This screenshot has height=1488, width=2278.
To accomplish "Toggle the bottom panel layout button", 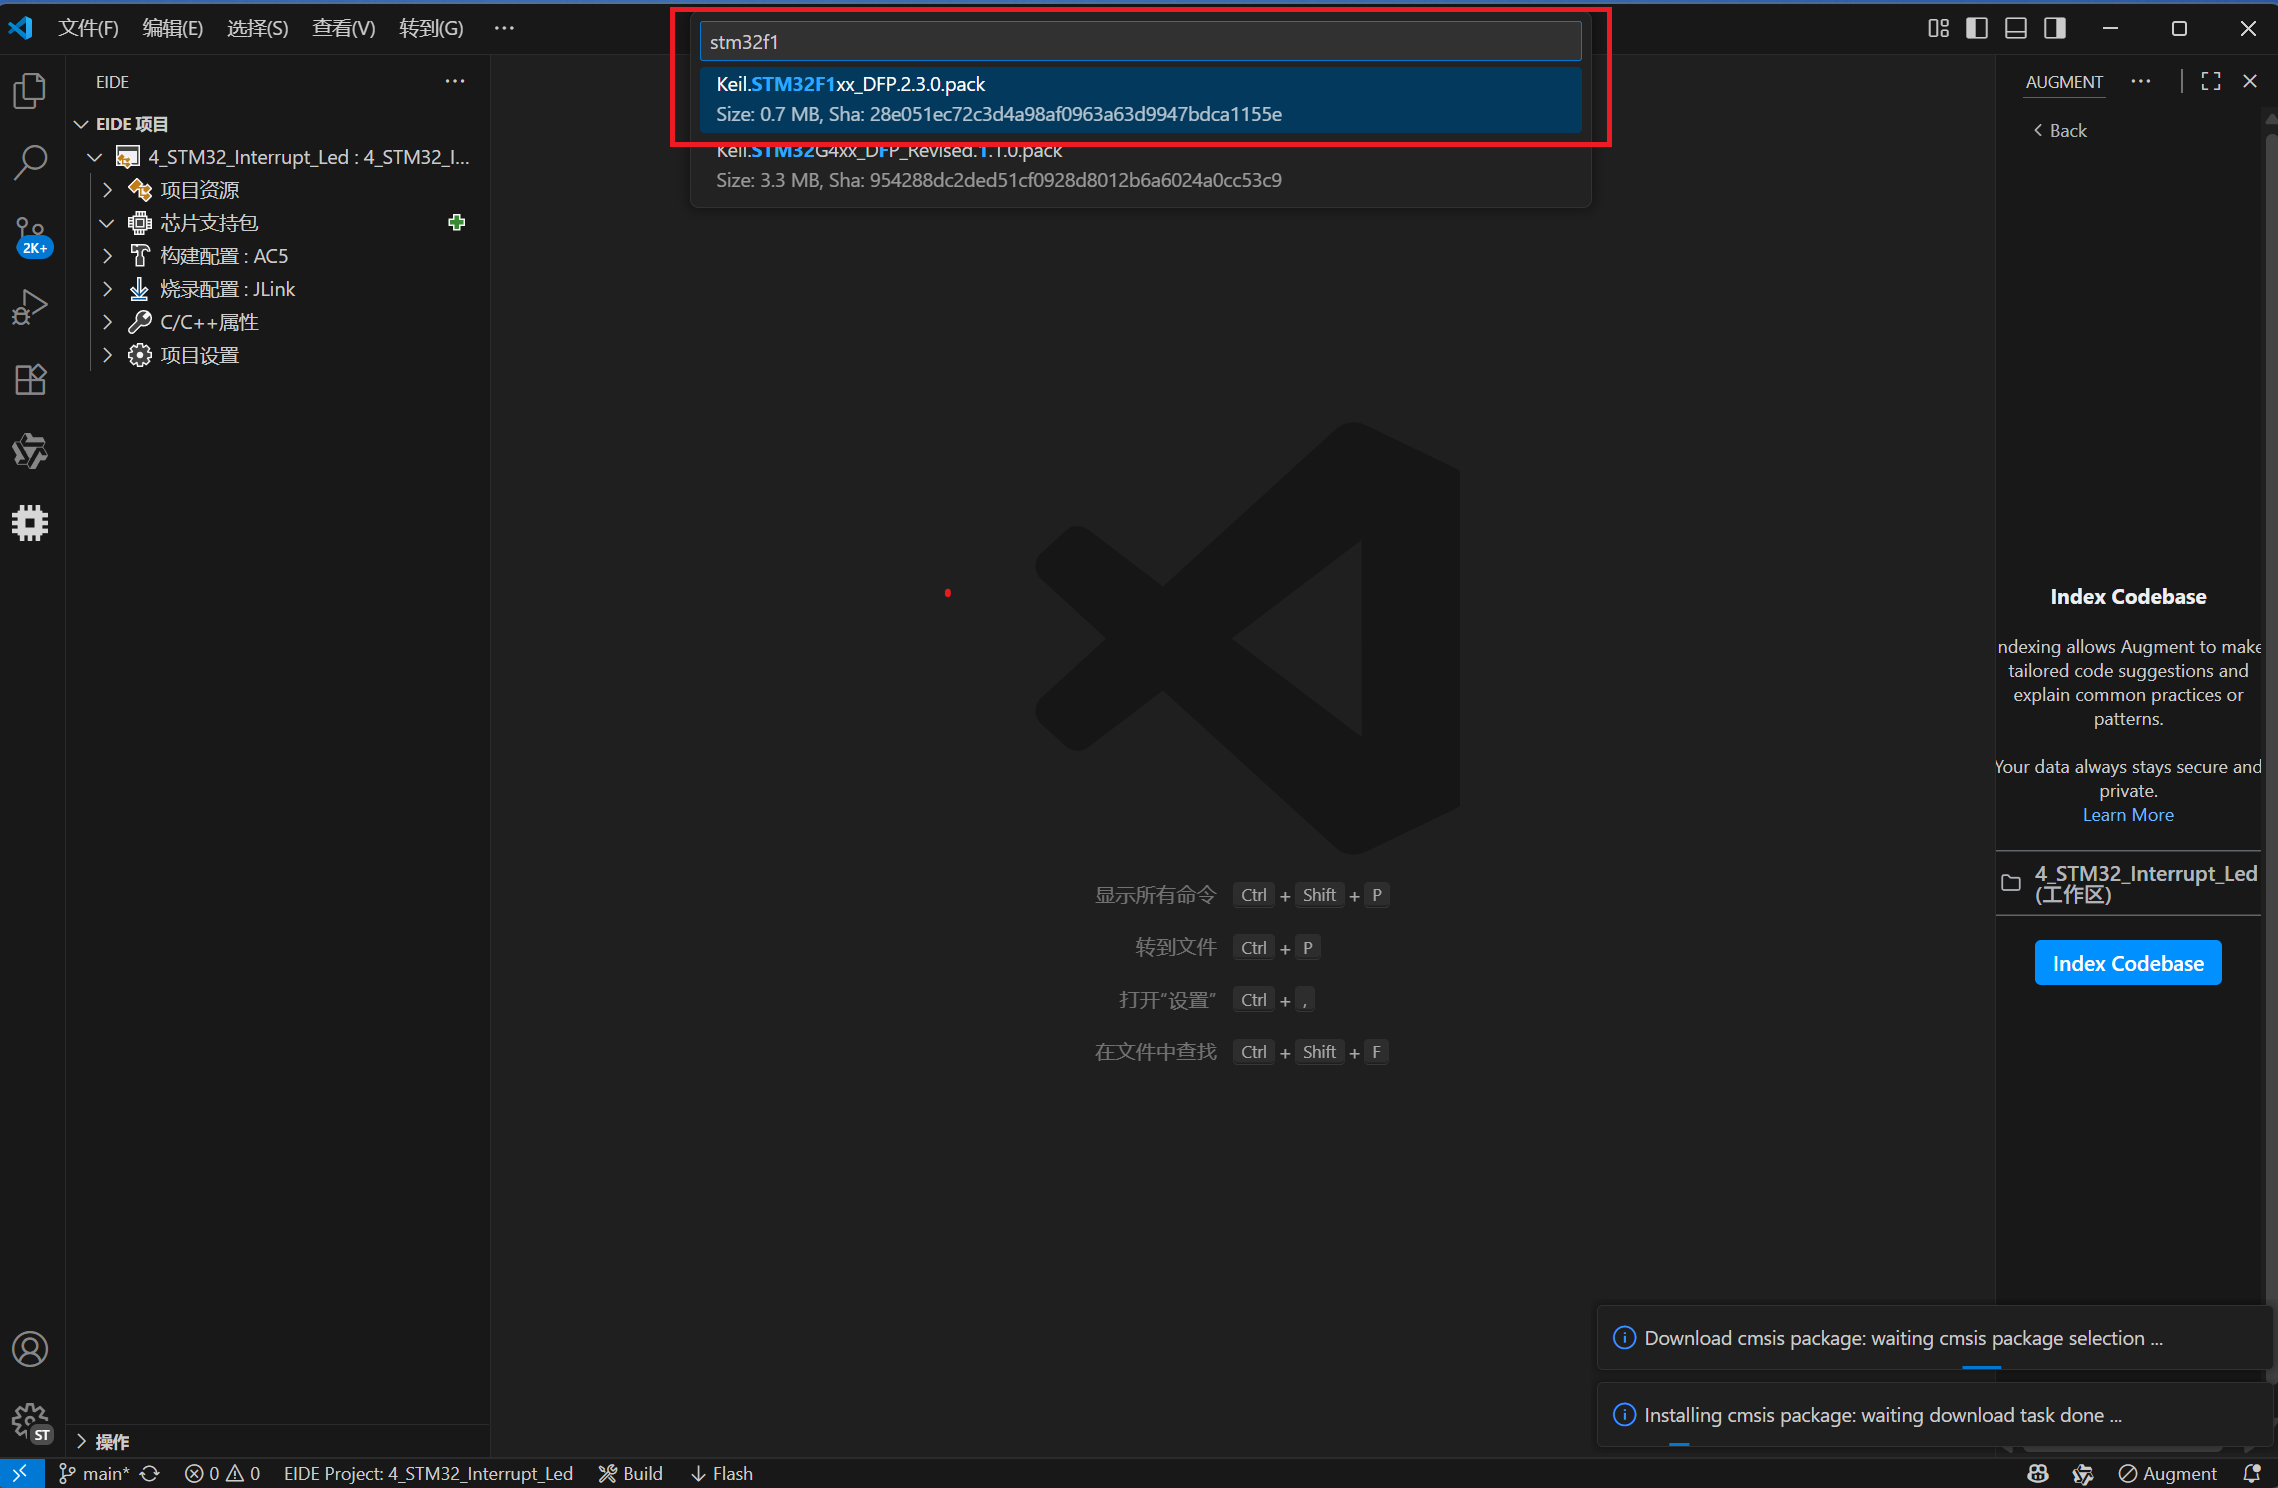I will pyautogui.click(x=2016, y=28).
